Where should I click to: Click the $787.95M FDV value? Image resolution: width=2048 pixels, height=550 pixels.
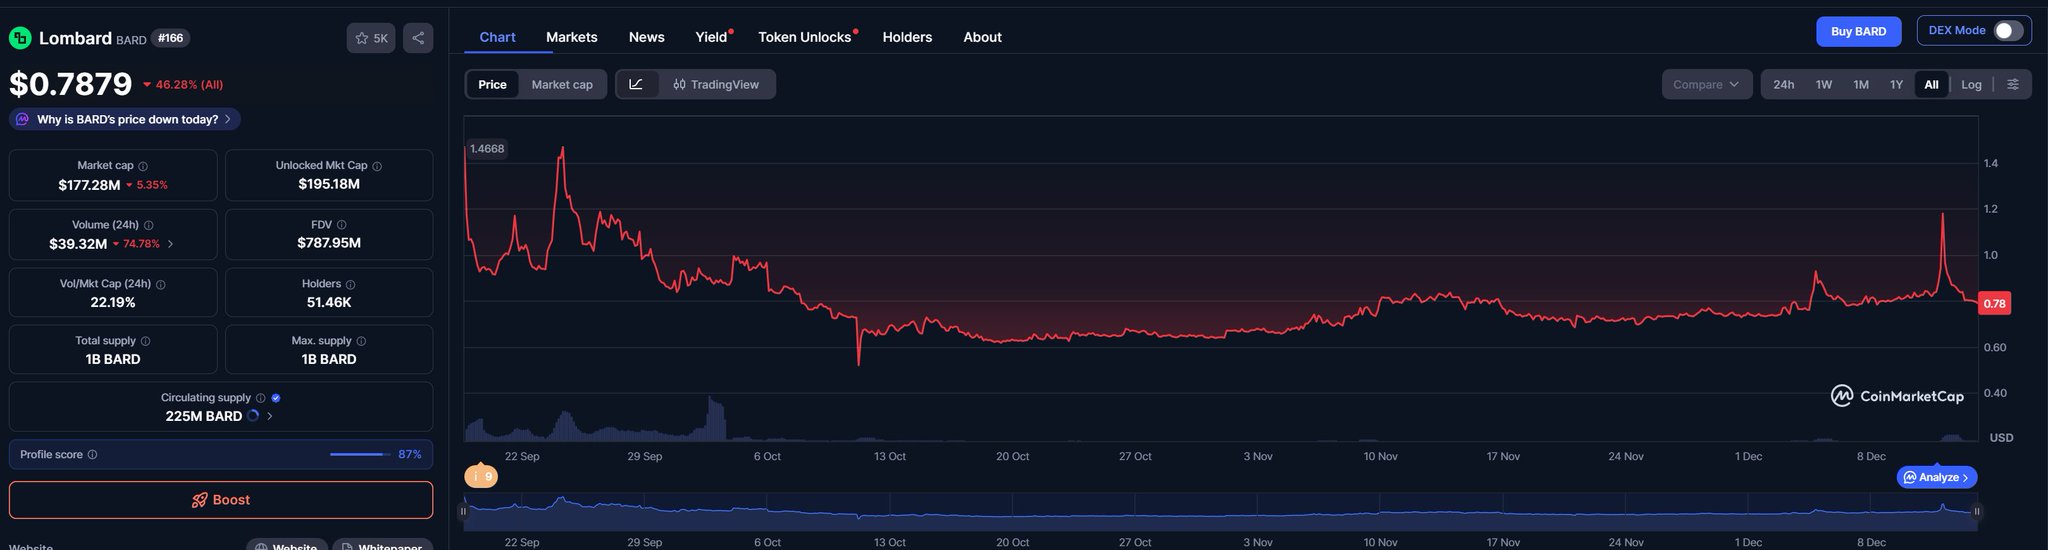pyautogui.click(x=329, y=243)
